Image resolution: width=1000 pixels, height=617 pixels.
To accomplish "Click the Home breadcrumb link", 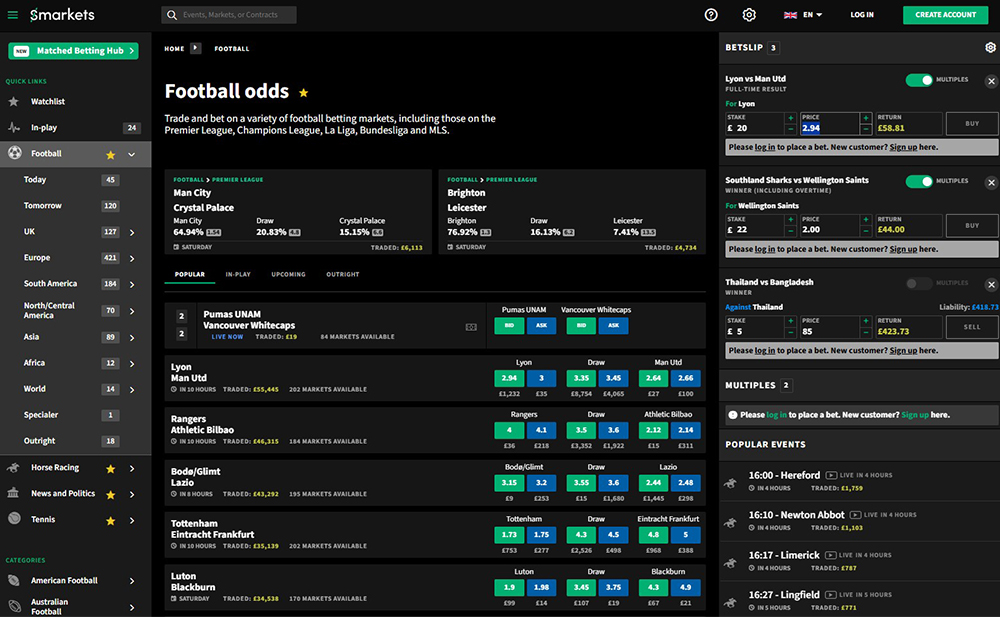I will (x=174, y=48).
